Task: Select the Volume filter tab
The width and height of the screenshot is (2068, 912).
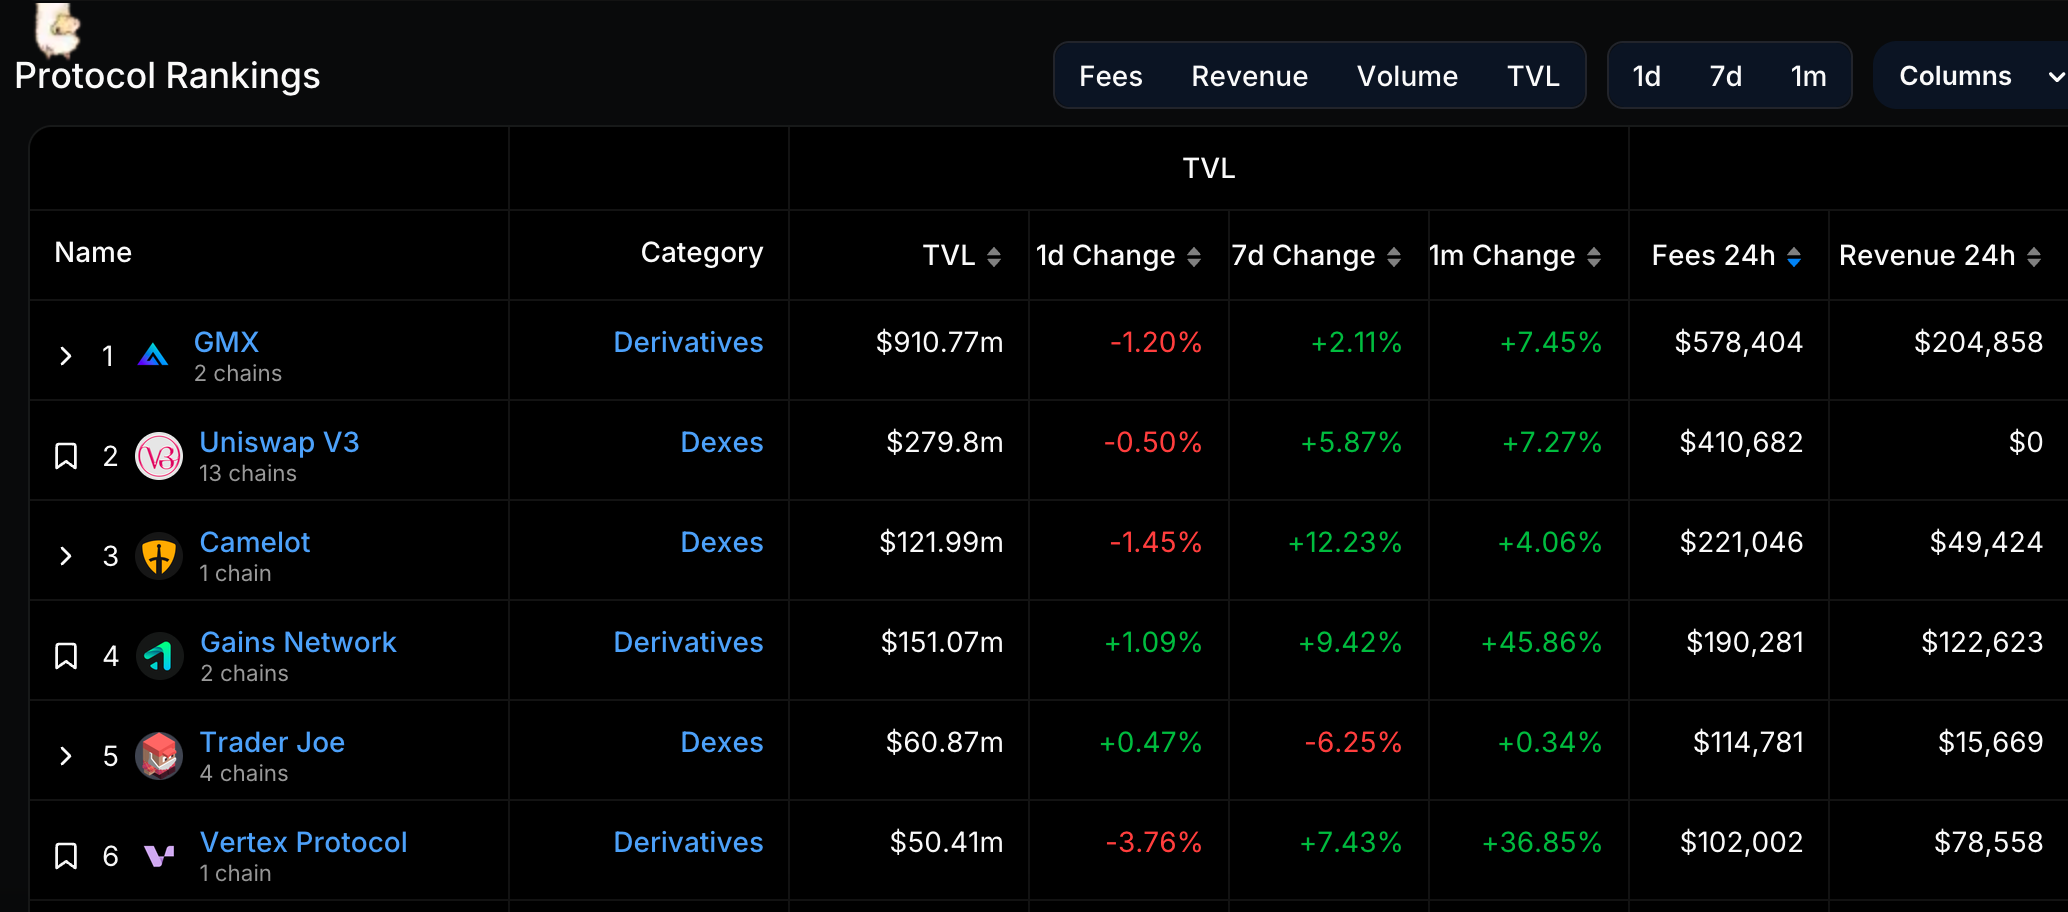Action: click(x=1407, y=76)
